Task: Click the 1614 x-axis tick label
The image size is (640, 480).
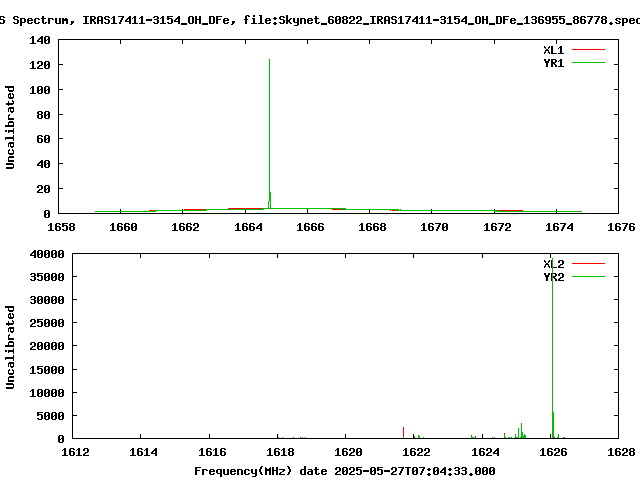Action: 143,452
